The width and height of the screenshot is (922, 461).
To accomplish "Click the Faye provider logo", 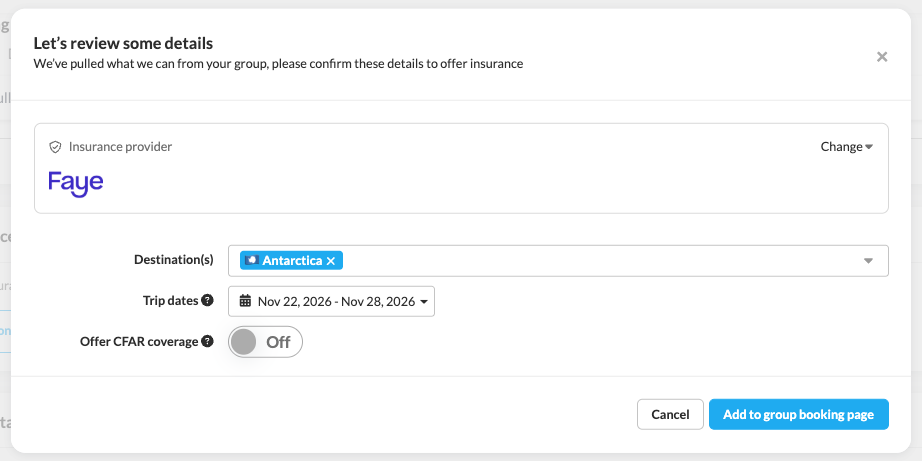I will [x=76, y=183].
